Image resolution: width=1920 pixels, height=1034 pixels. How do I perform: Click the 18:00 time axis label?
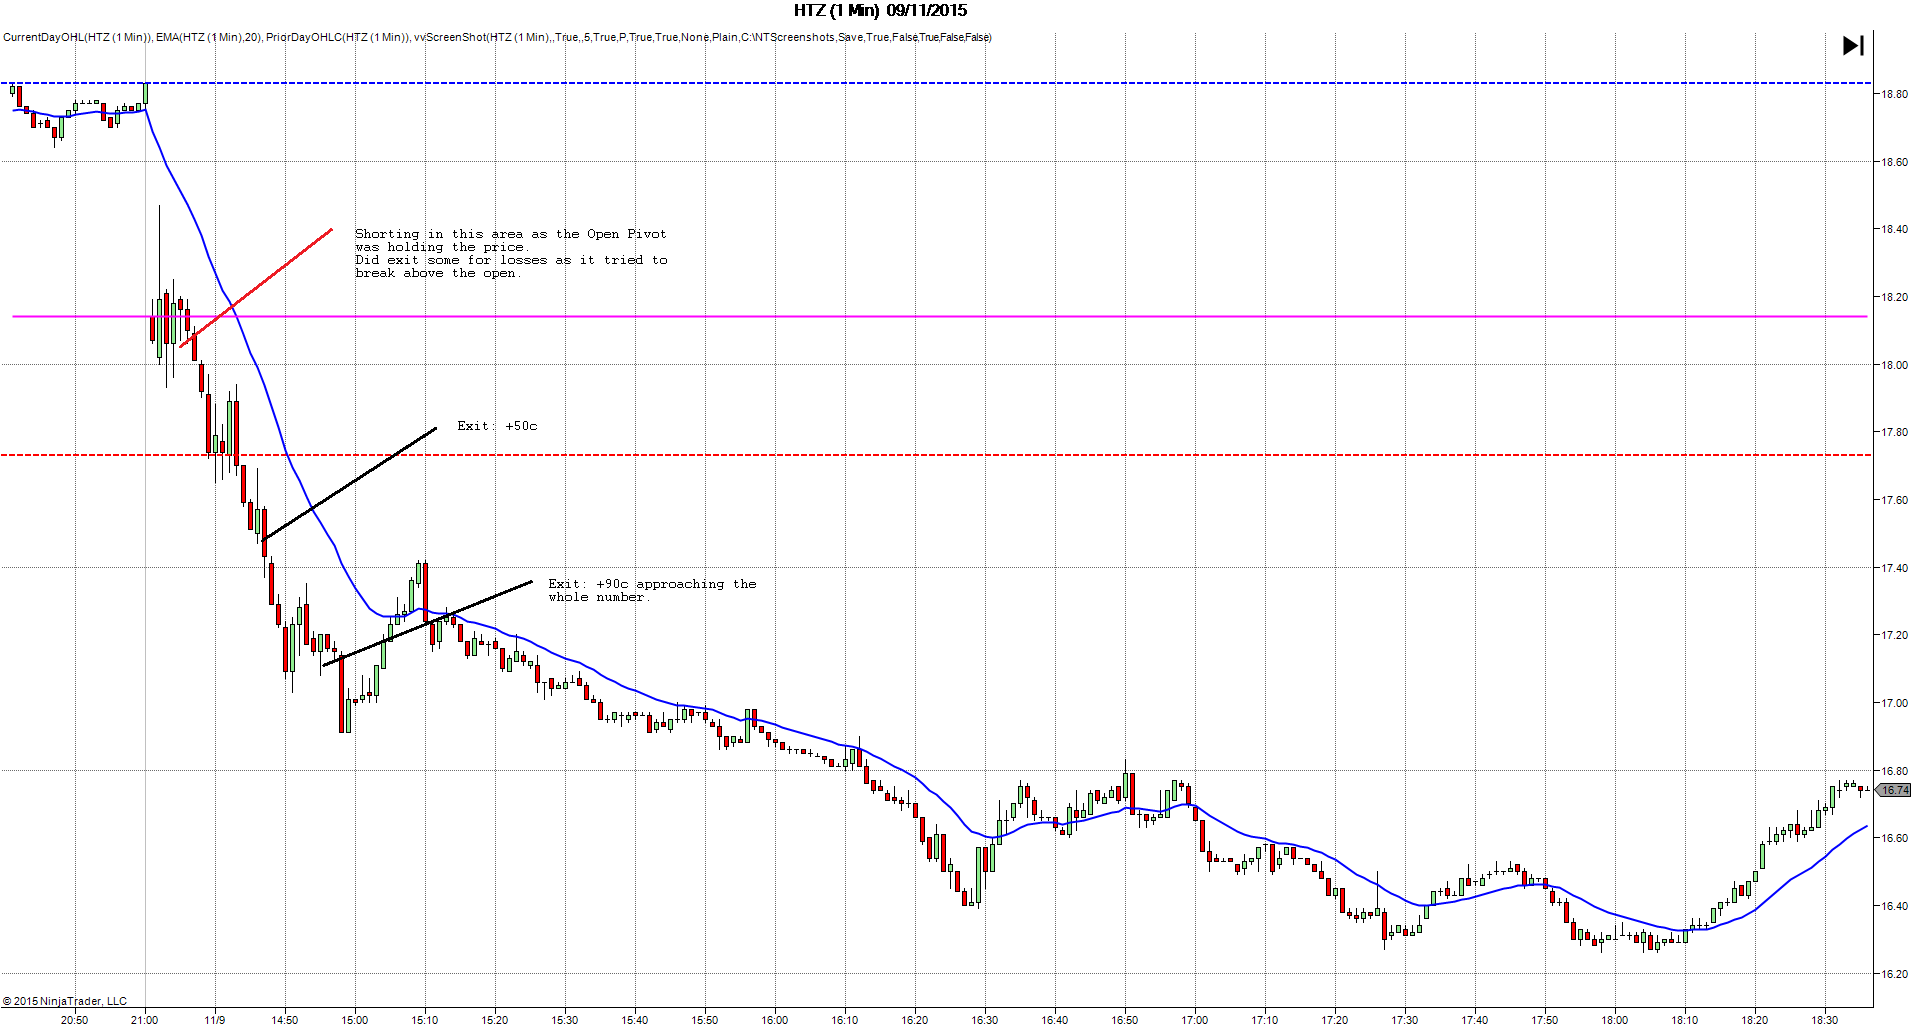pos(1615,1020)
